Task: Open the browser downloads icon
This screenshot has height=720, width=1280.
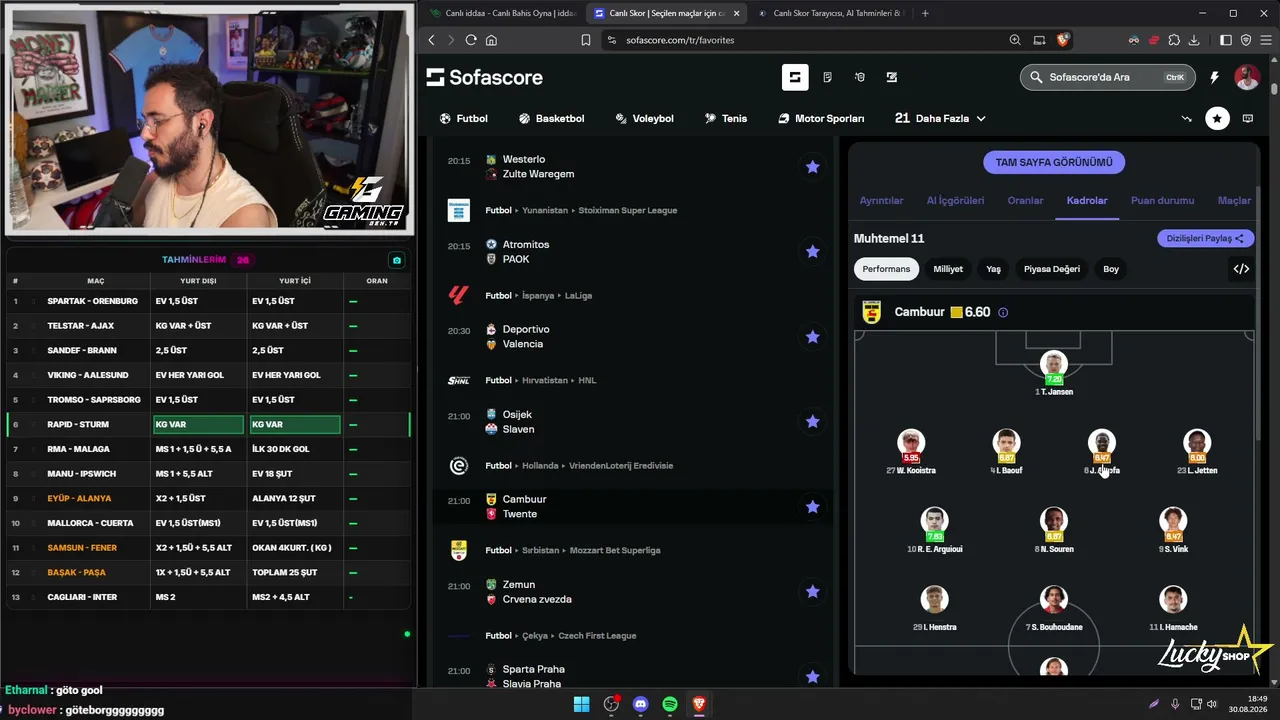Action: [x=1196, y=40]
